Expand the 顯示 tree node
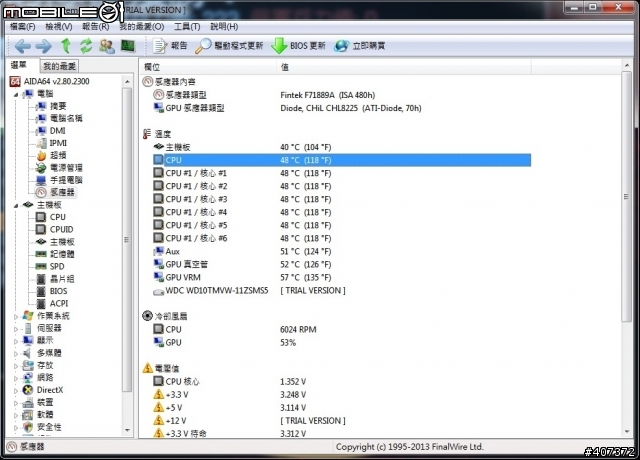The width and height of the screenshot is (640, 460). pos(16,341)
